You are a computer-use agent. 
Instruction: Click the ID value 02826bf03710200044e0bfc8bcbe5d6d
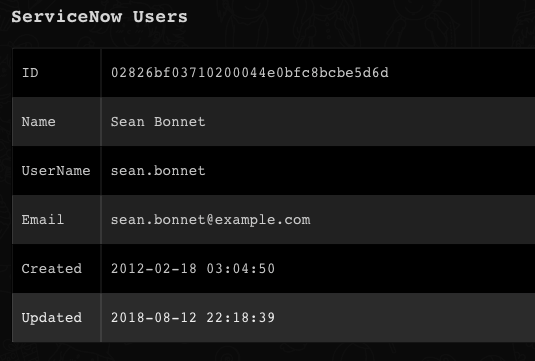tap(249, 73)
